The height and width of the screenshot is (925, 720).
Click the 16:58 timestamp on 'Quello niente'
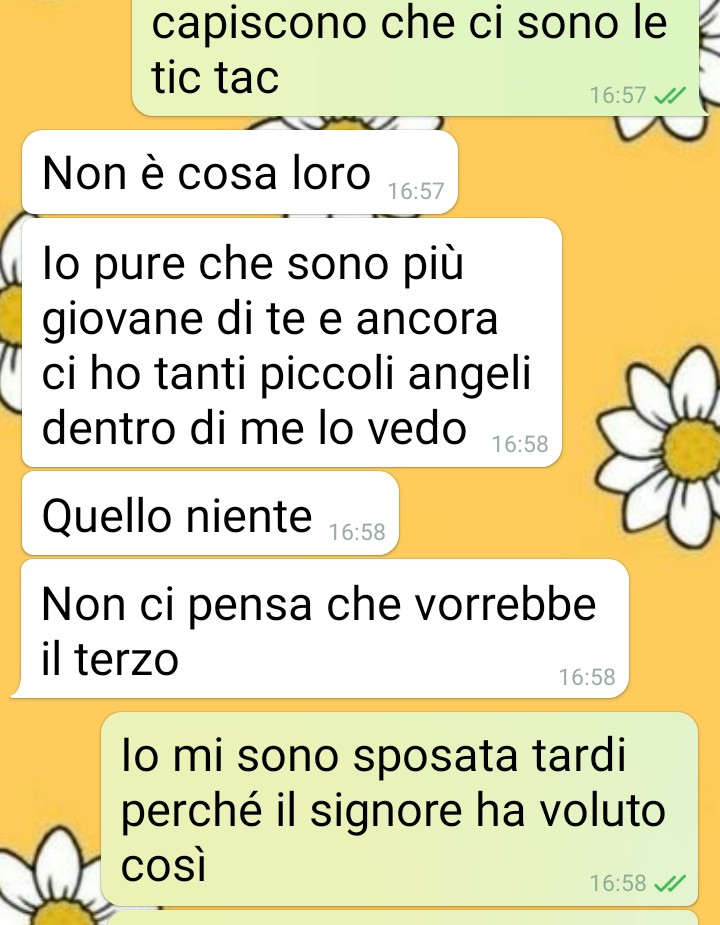tap(356, 532)
